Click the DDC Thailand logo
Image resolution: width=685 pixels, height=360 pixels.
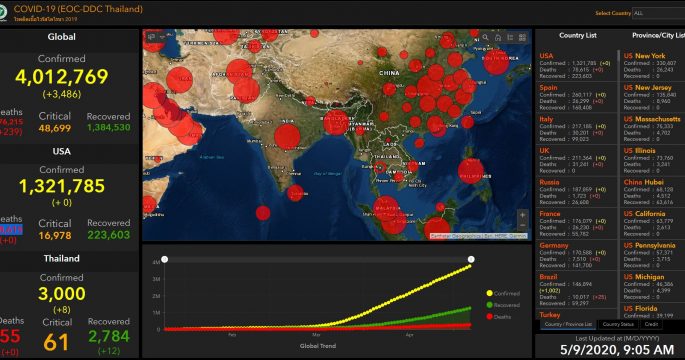click(3, 12)
